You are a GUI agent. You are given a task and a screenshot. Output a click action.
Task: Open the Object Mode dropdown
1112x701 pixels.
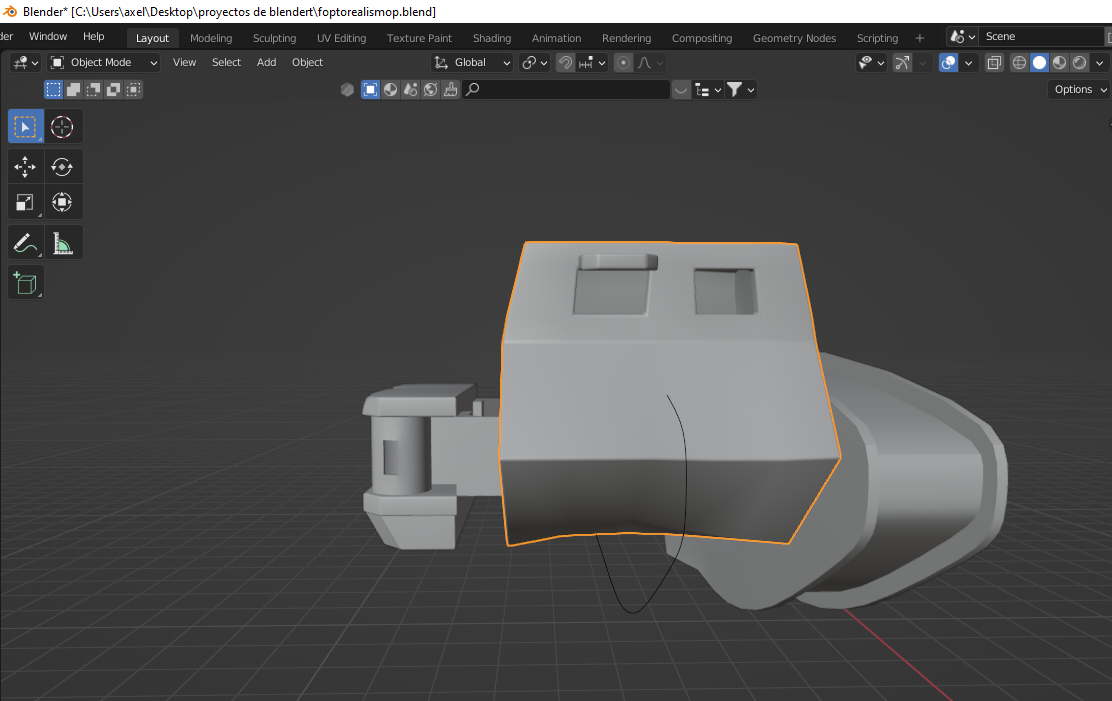(x=104, y=62)
